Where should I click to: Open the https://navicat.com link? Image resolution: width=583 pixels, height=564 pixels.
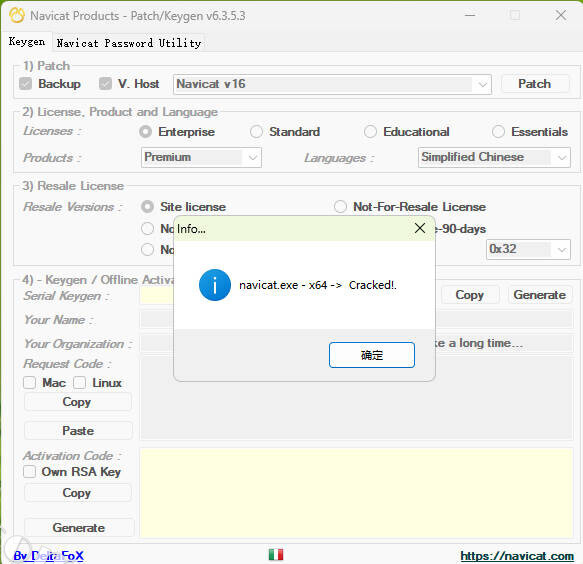[x=517, y=556]
